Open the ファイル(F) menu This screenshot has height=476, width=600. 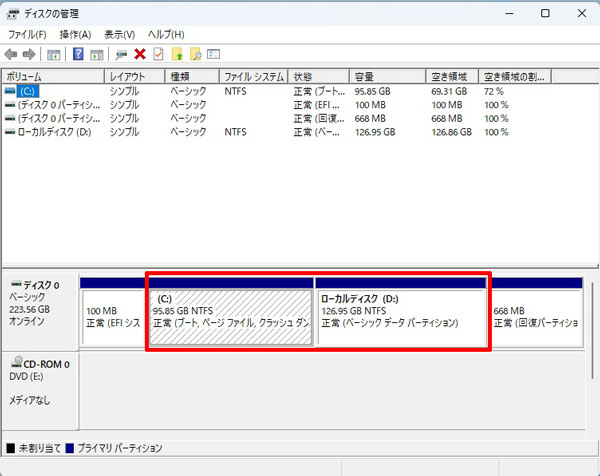[x=27, y=34]
